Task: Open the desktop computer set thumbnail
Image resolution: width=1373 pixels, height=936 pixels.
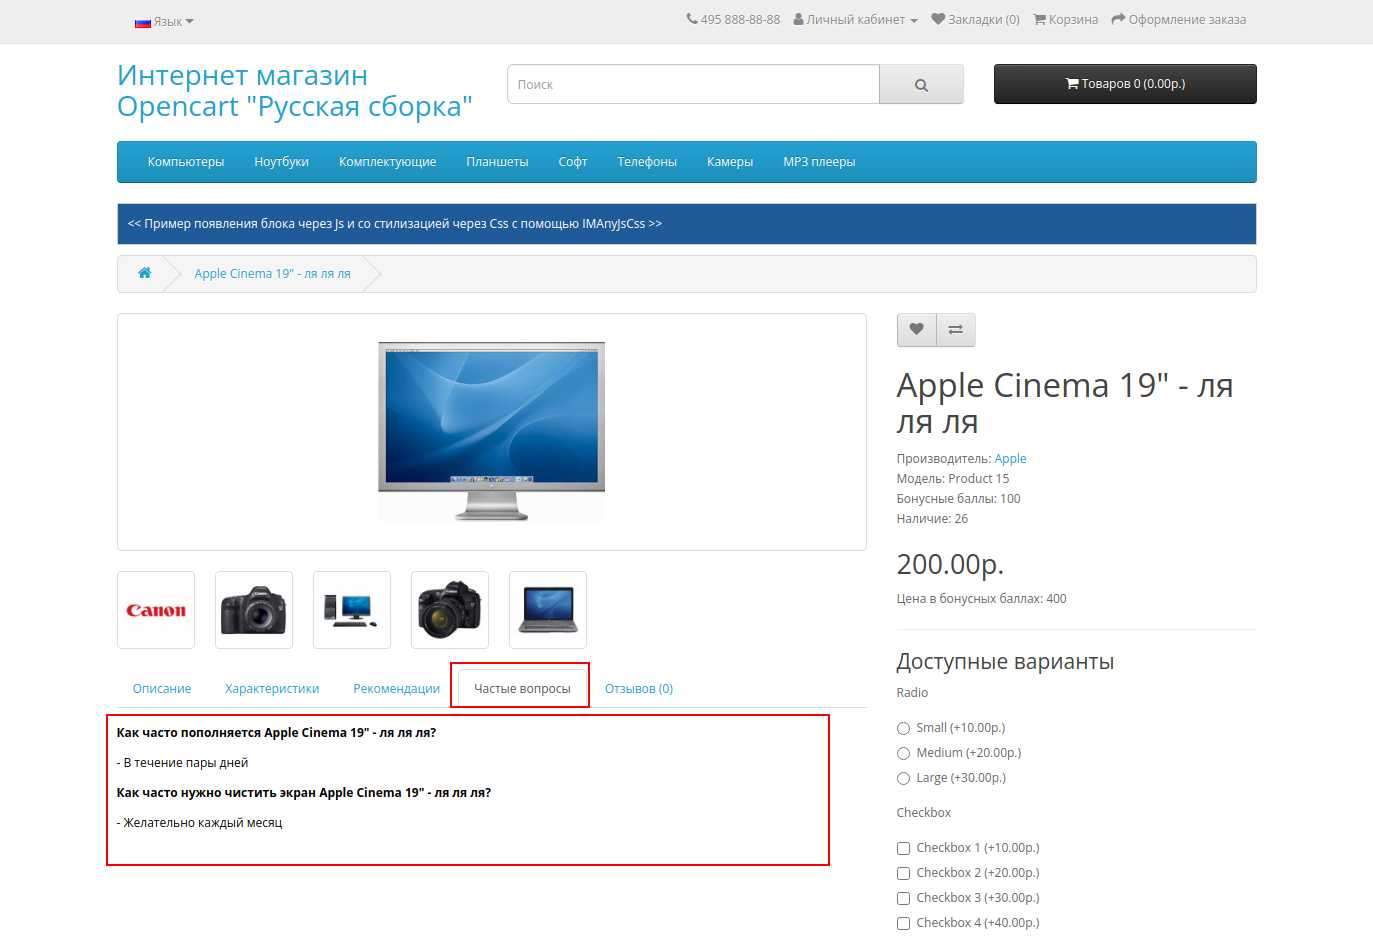Action: pos(352,610)
